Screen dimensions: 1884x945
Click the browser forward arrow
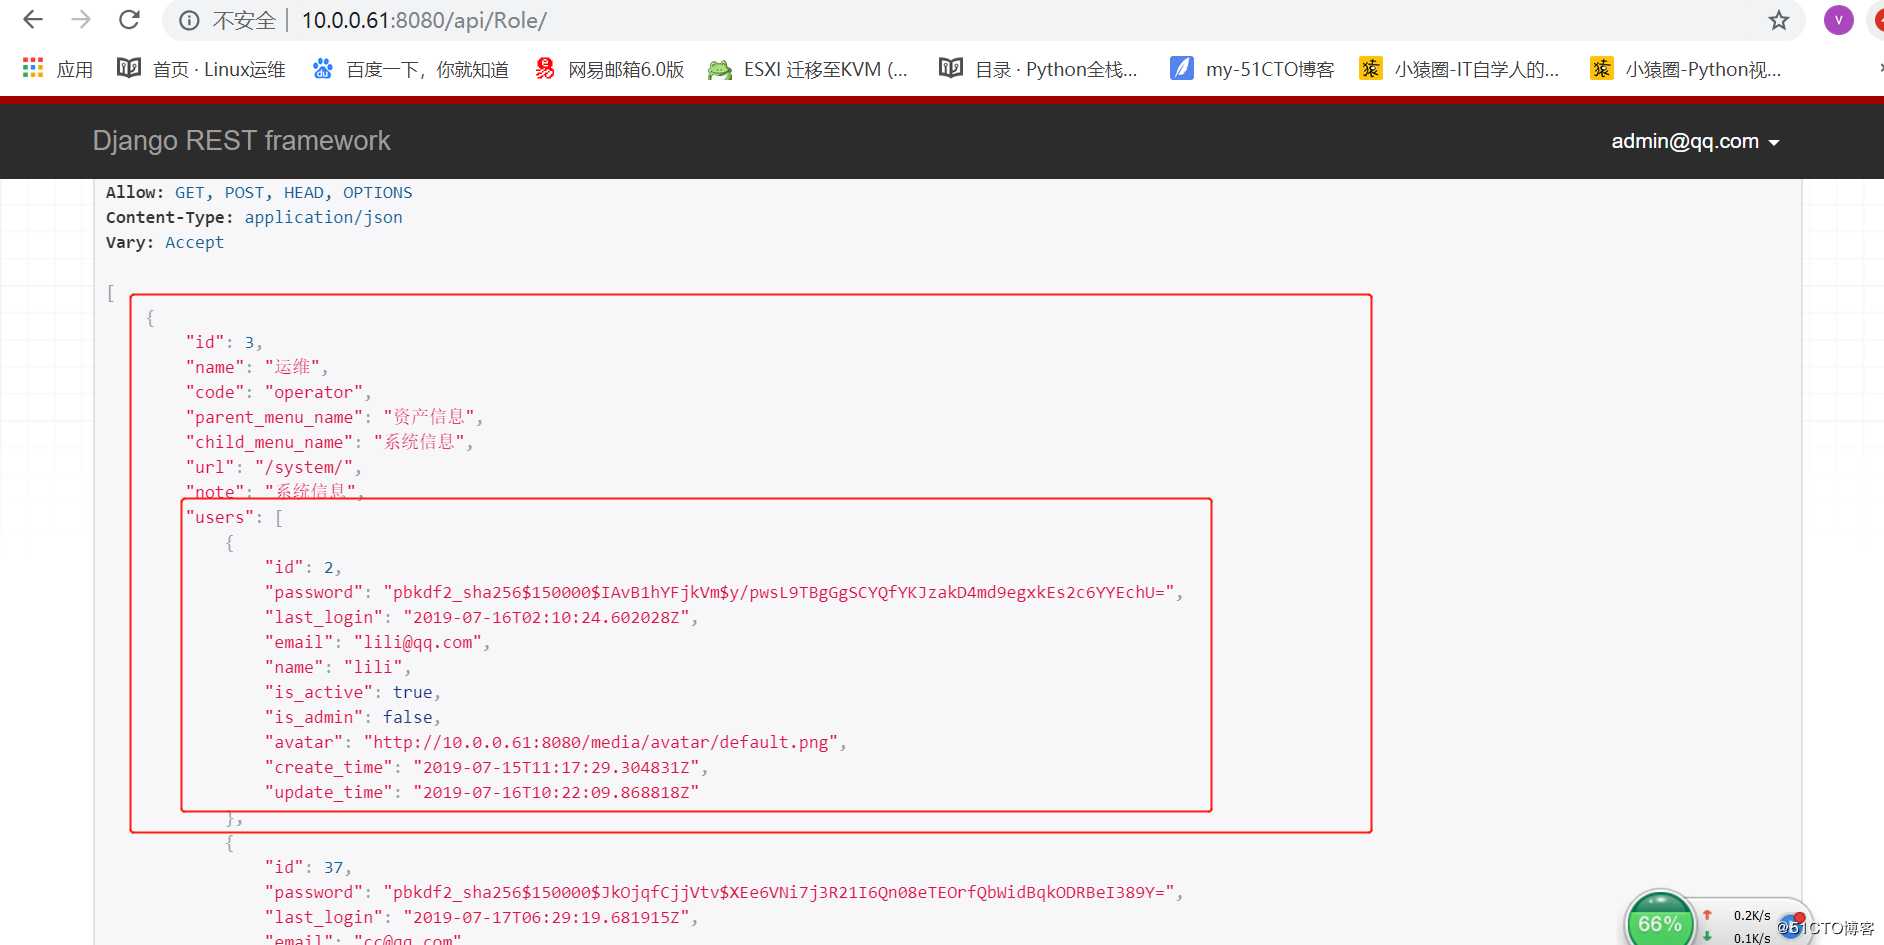click(x=81, y=19)
